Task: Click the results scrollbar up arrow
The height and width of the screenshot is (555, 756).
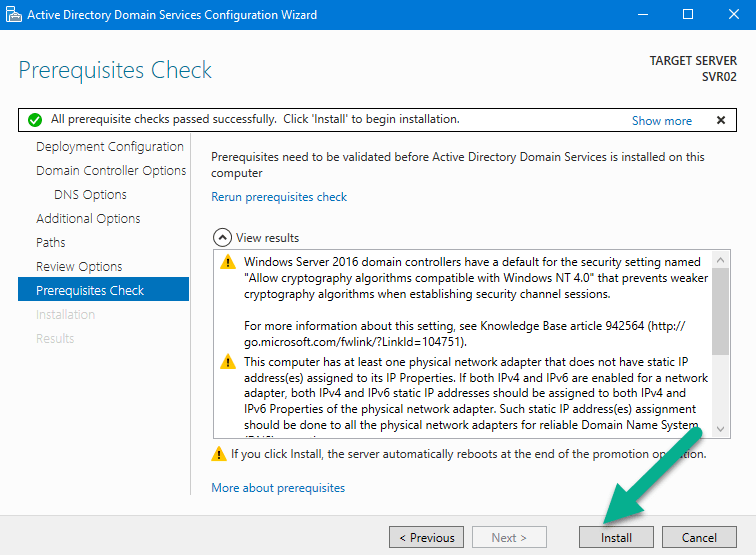Action: point(721,260)
